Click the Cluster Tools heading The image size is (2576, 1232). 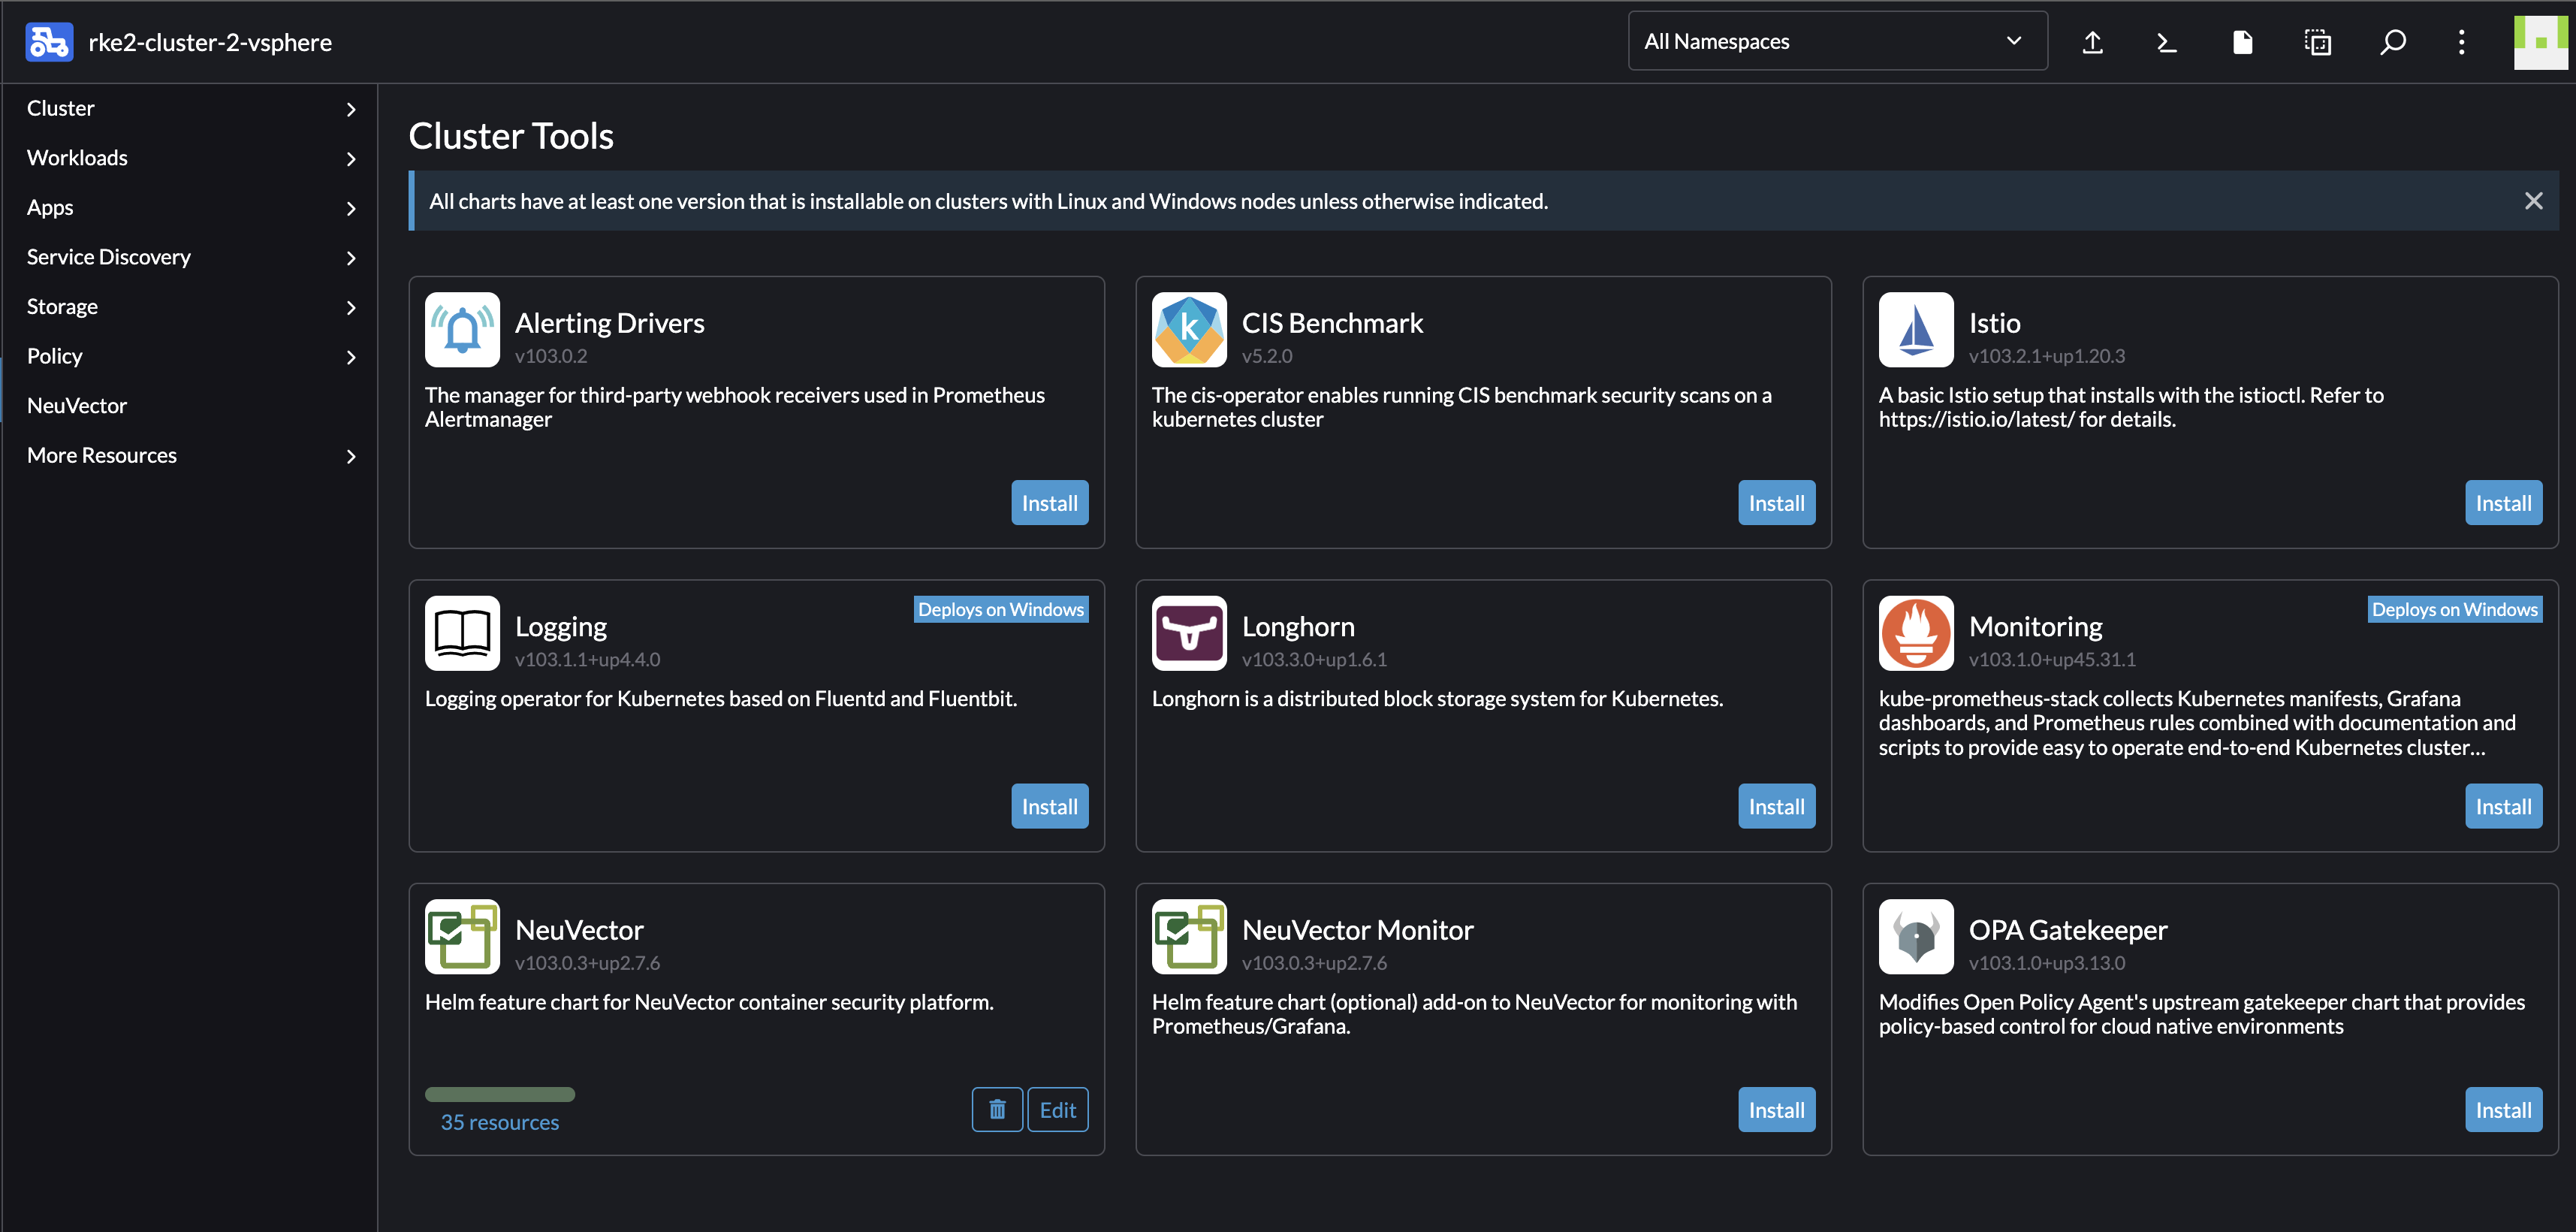[x=511, y=136]
